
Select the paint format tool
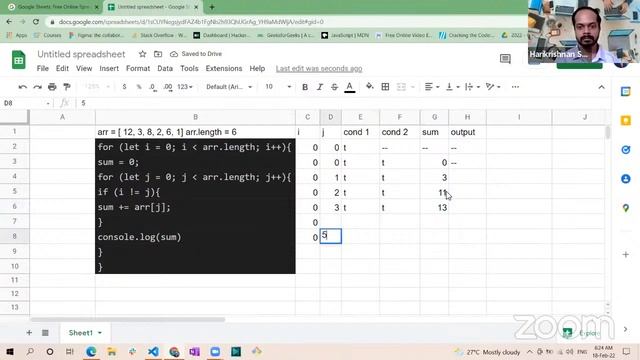click(67, 87)
